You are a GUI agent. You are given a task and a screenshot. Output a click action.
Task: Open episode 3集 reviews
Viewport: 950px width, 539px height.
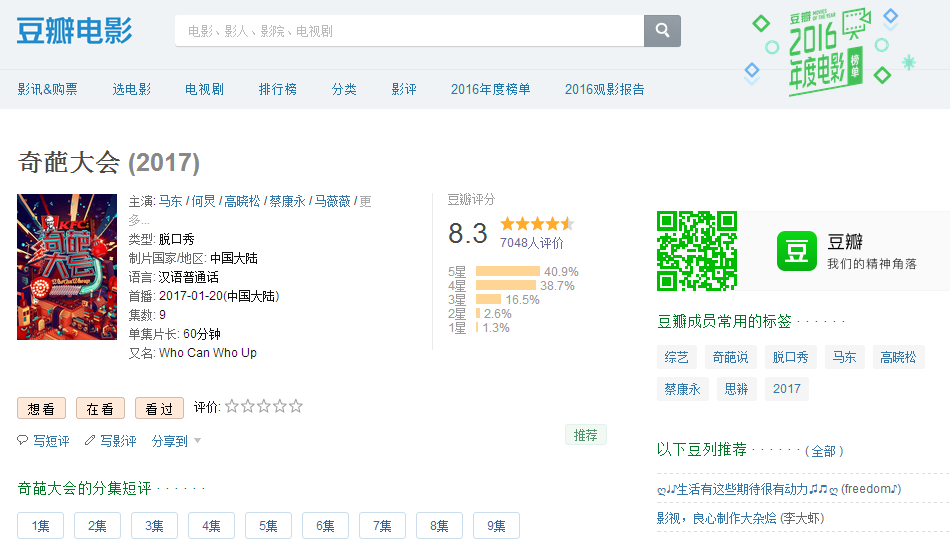click(154, 526)
